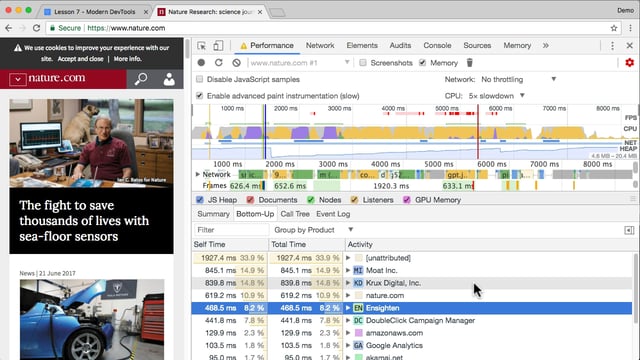This screenshot has height=360, width=640.
Task: Open the Group by Product dropdown
Action: 313,230
